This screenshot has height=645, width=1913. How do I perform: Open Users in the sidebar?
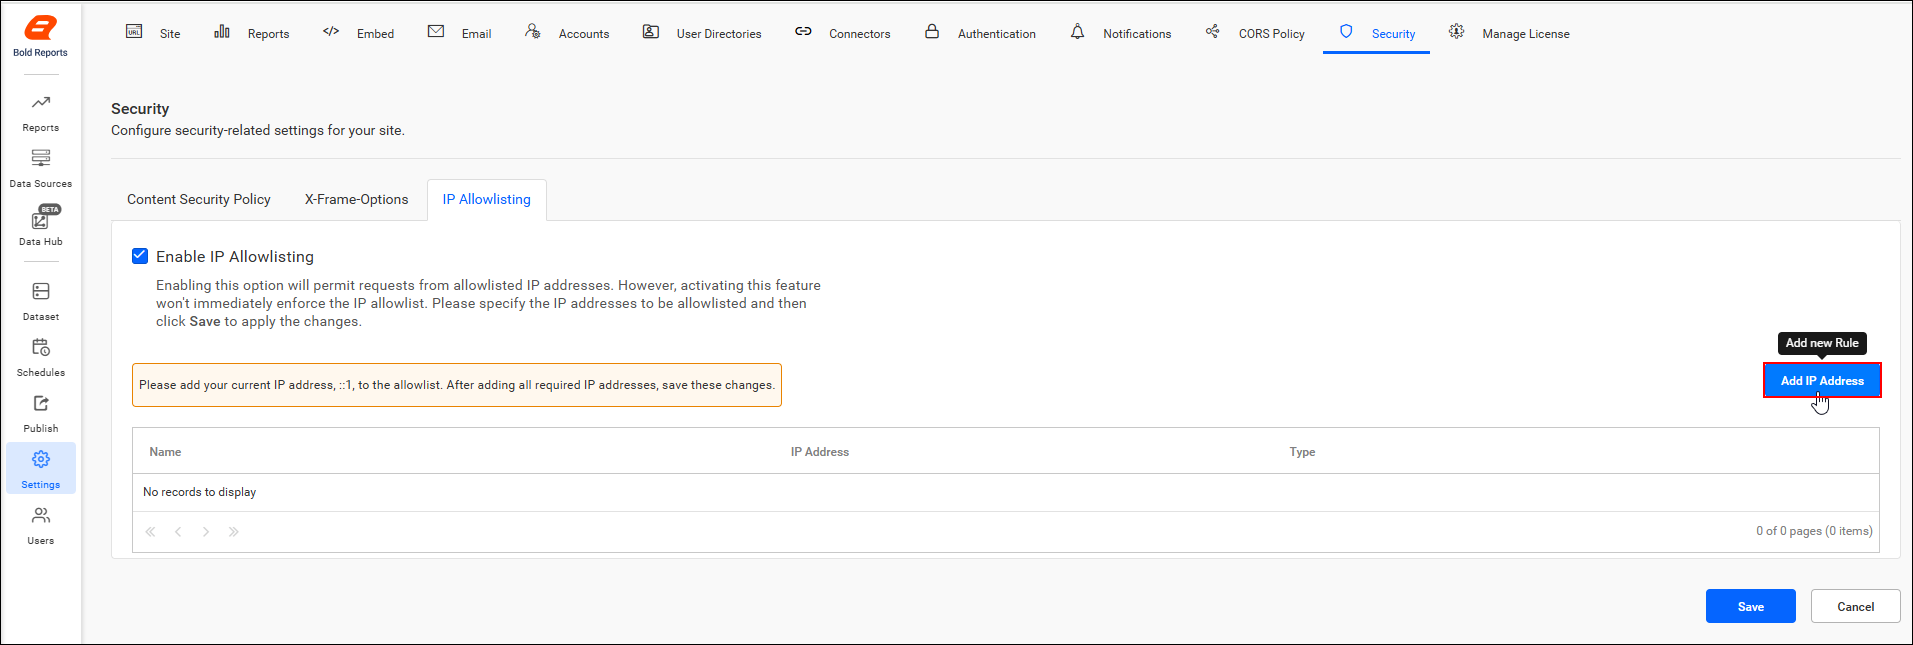[41, 526]
